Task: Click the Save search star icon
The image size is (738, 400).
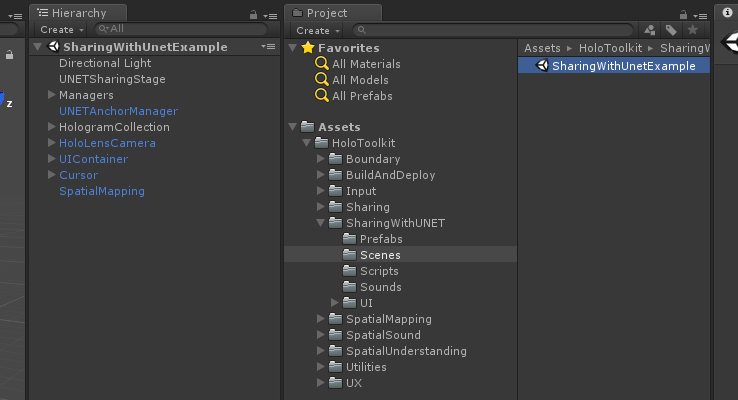Action: click(x=692, y=30)
